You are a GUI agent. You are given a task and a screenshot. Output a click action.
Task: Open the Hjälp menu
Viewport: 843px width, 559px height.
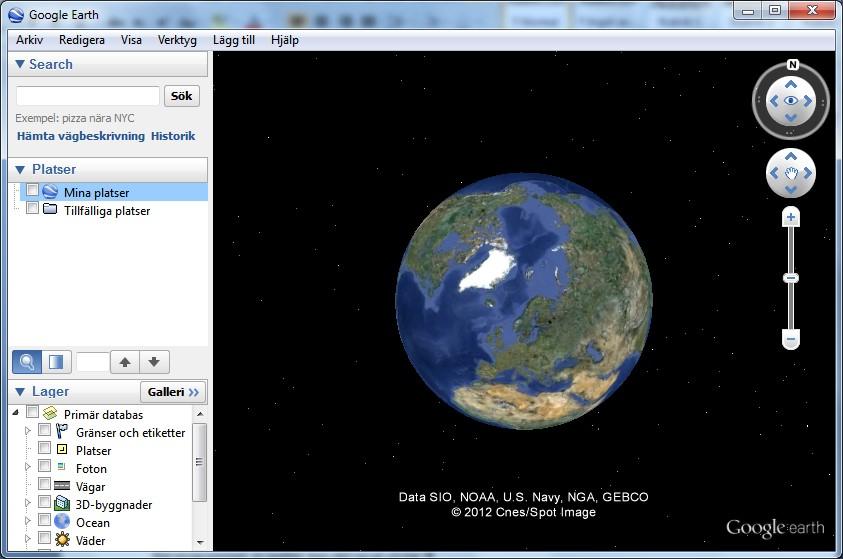(284, 40)
